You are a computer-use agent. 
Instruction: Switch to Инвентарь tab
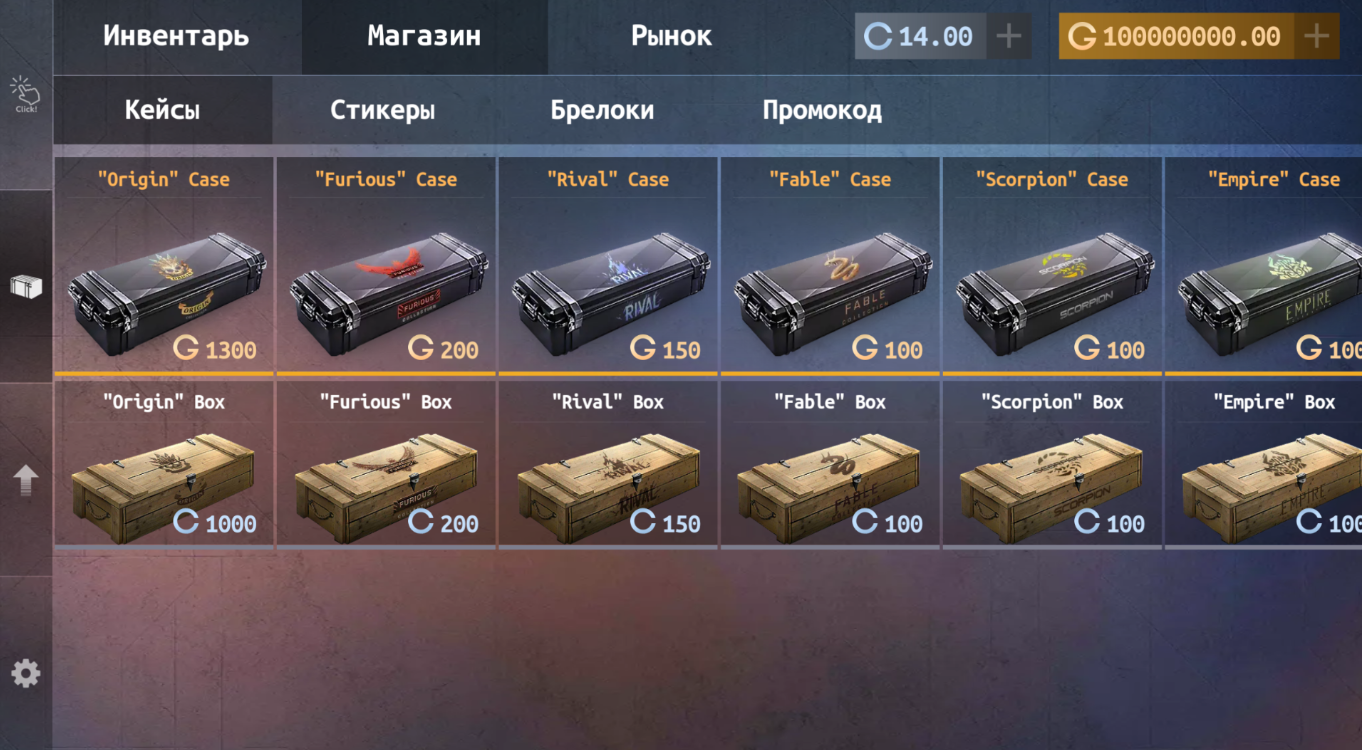click(x=177, y=37)
